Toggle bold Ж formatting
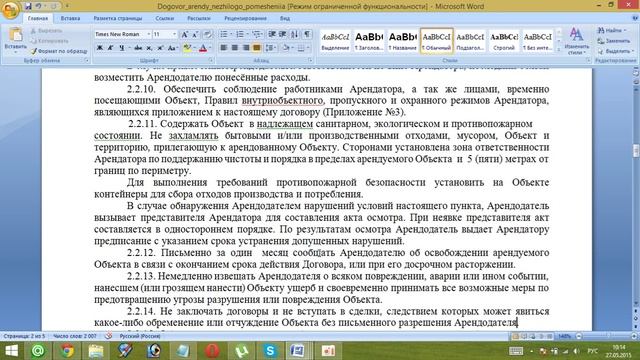The height and width of the screenshot is (360, 640). point(100,48)
